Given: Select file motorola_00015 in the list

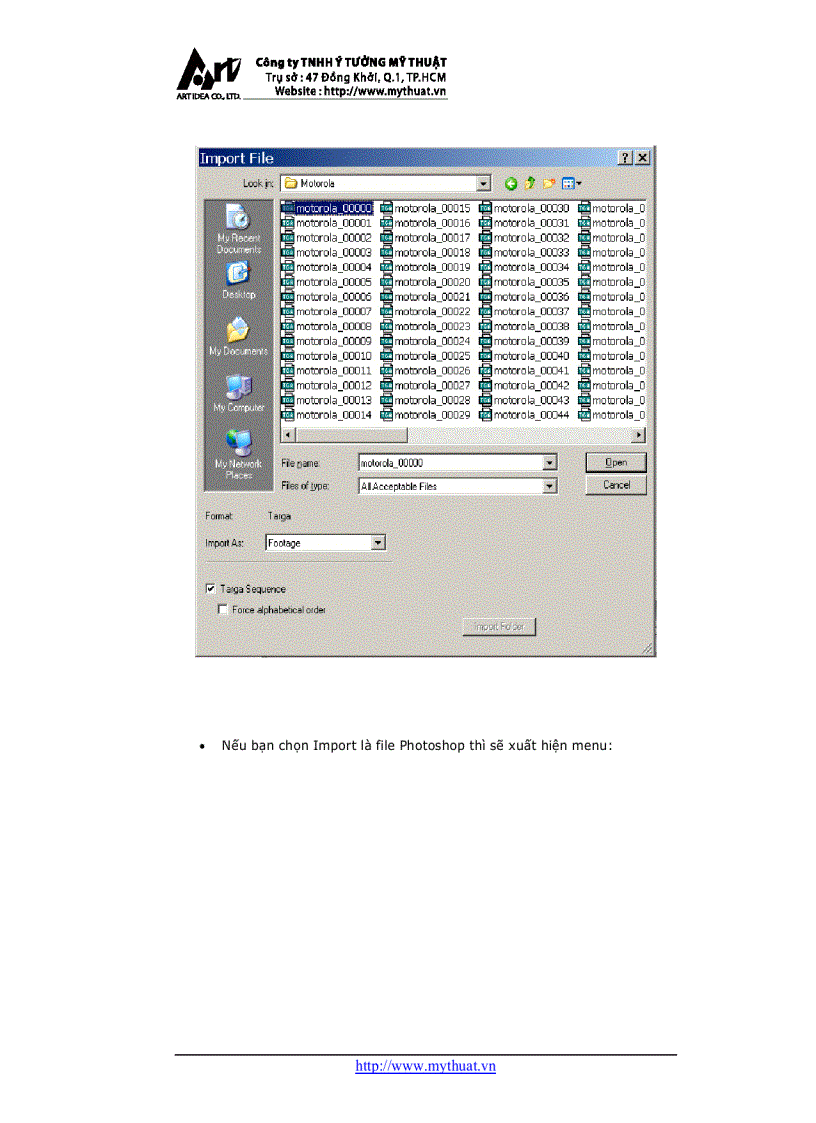Looking at the screenshot, I should coord(432,208).
